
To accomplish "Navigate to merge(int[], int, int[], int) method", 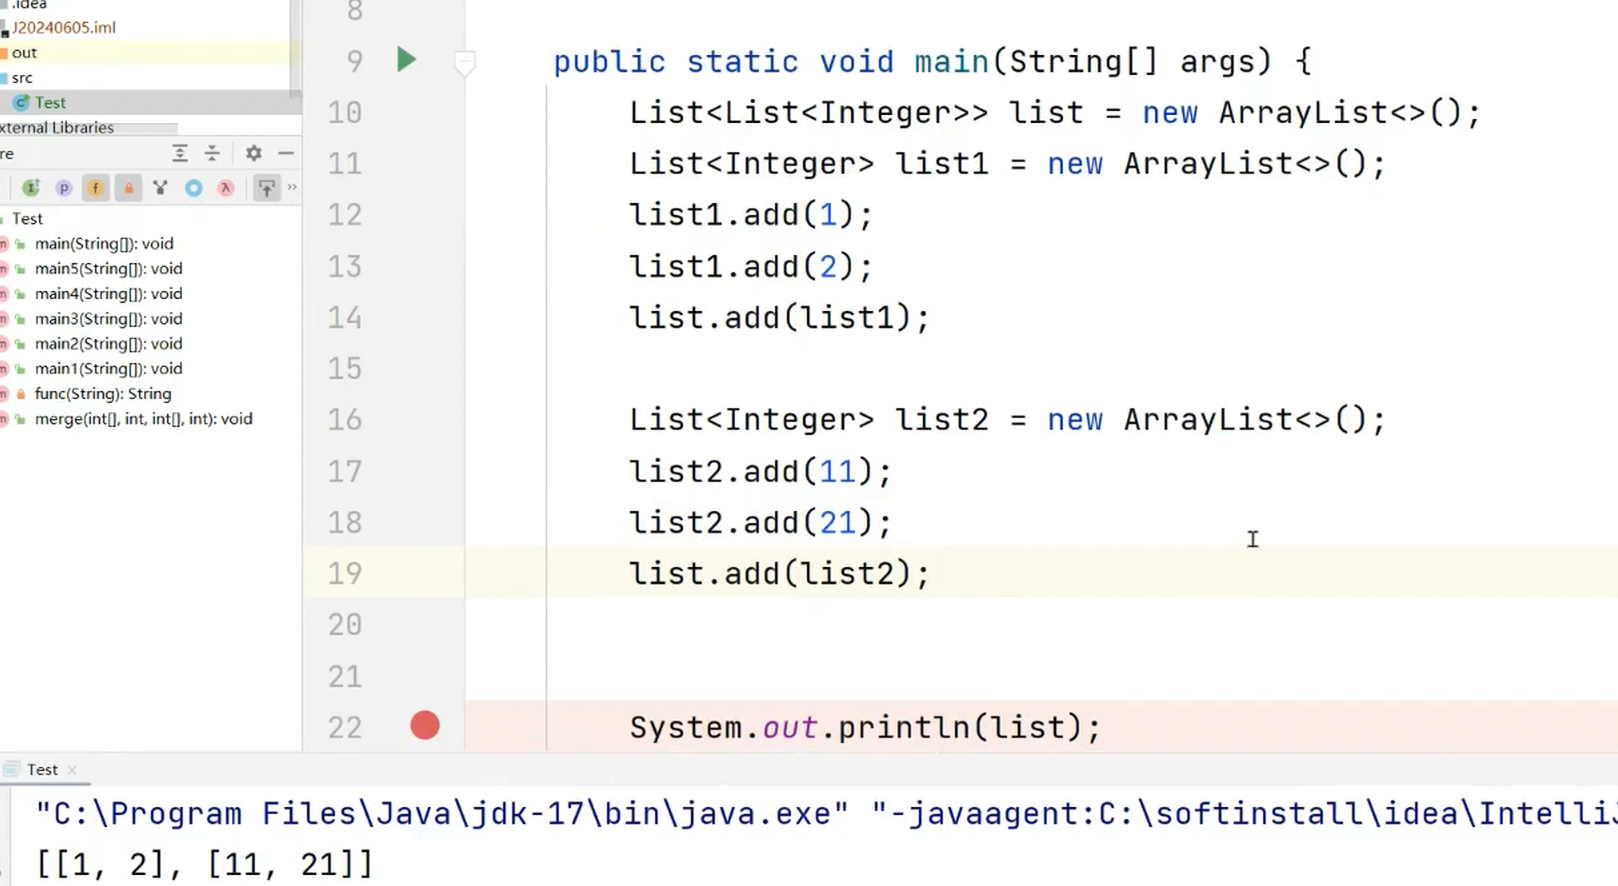I will [x=144, y=418].
